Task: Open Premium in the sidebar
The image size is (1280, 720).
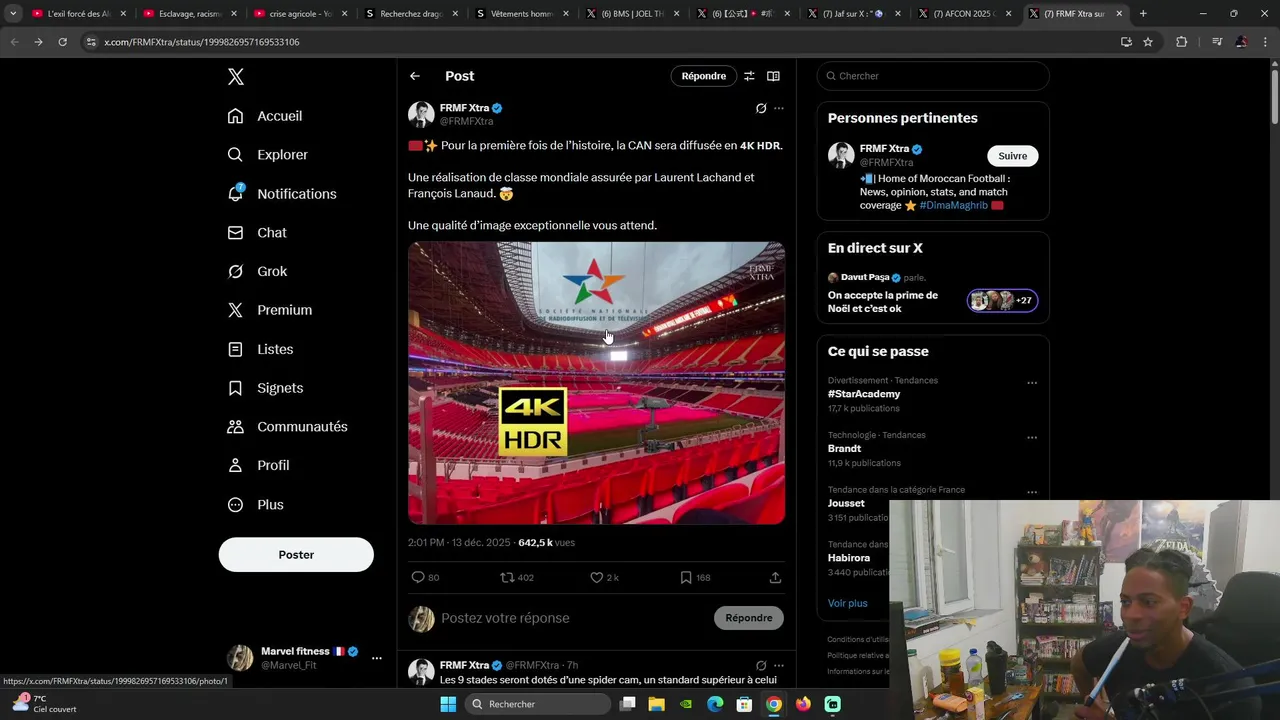Action: (x=270, y=310)
